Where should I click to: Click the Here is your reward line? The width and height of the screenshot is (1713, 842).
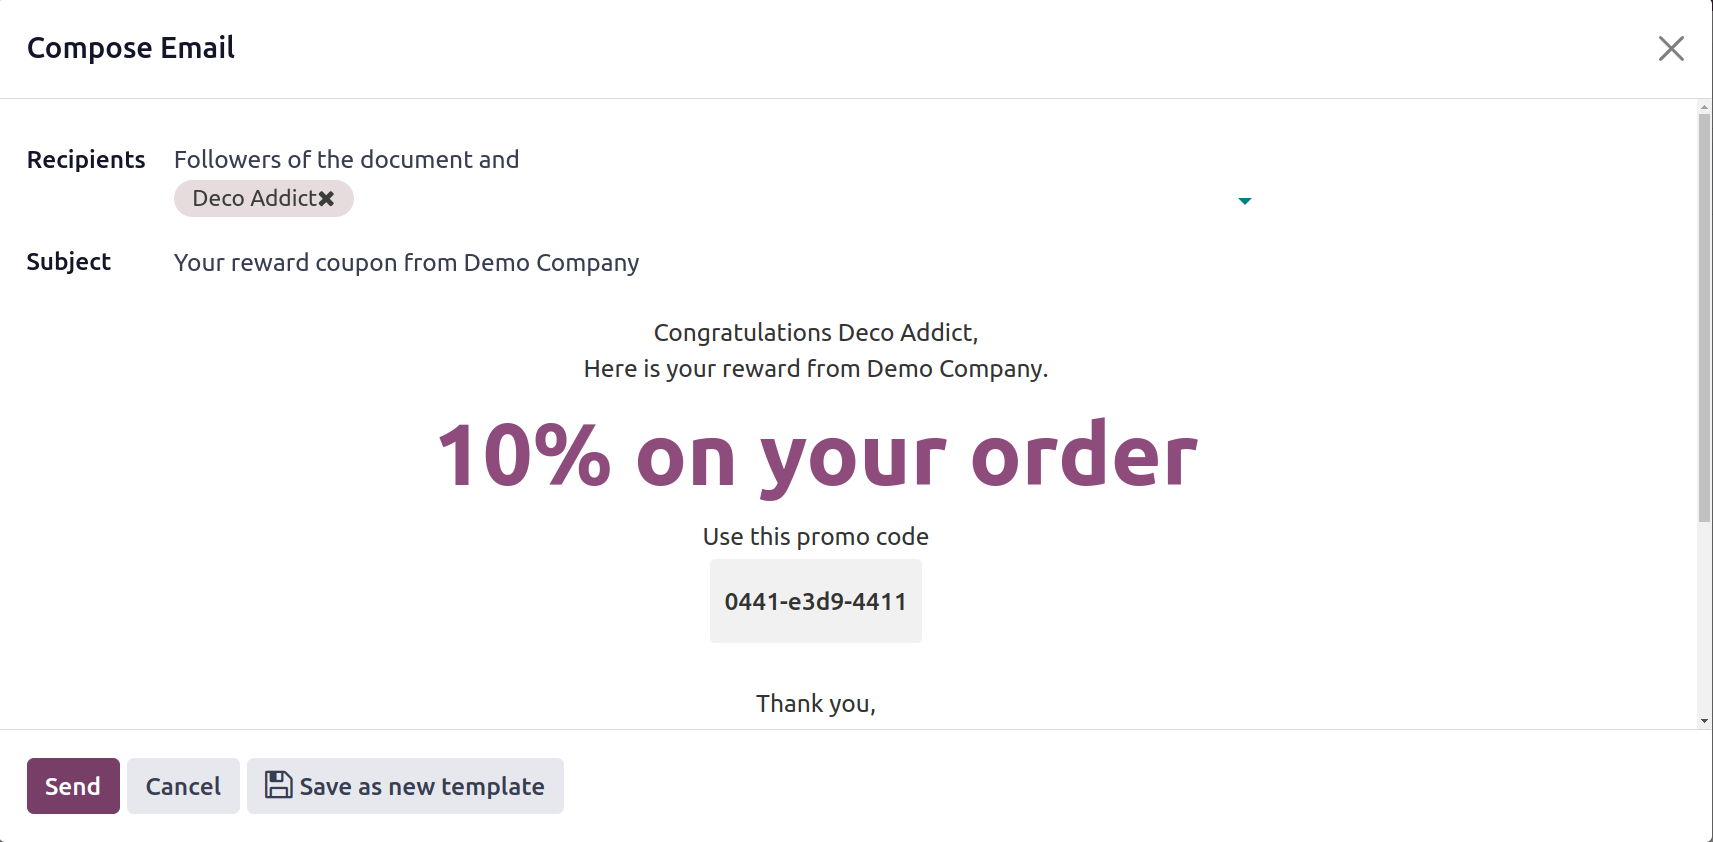[x=816, y=369]
